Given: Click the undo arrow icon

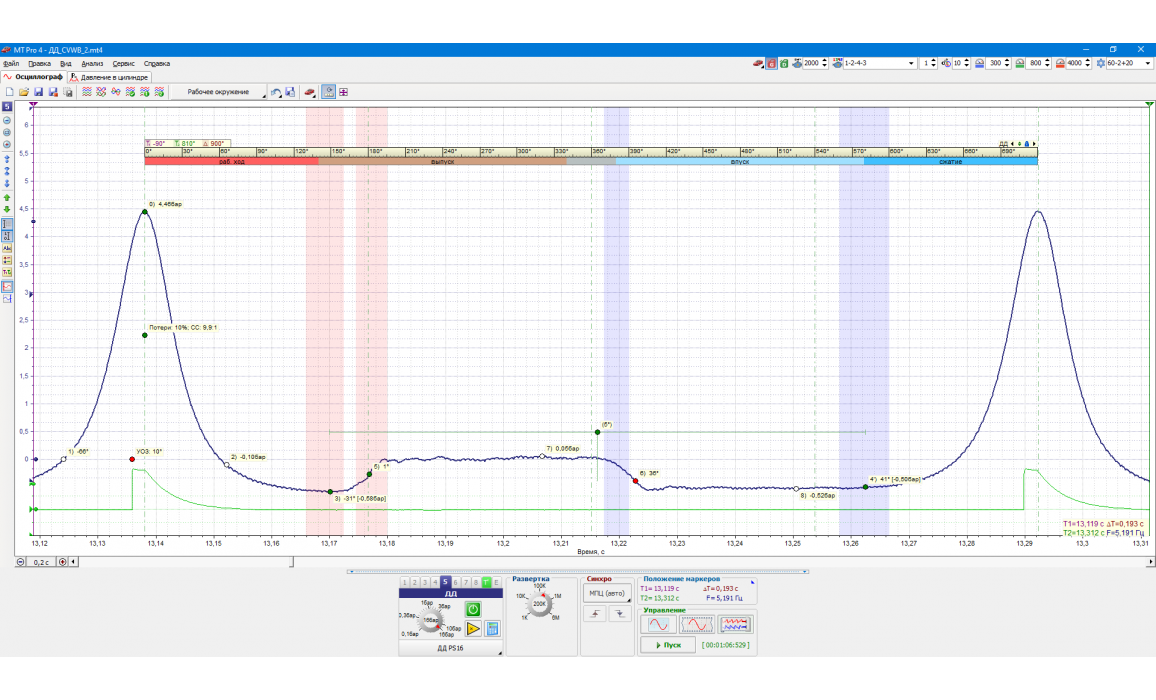Looking at the screenshot, I should pyautogui.click(x=276, y=92).
